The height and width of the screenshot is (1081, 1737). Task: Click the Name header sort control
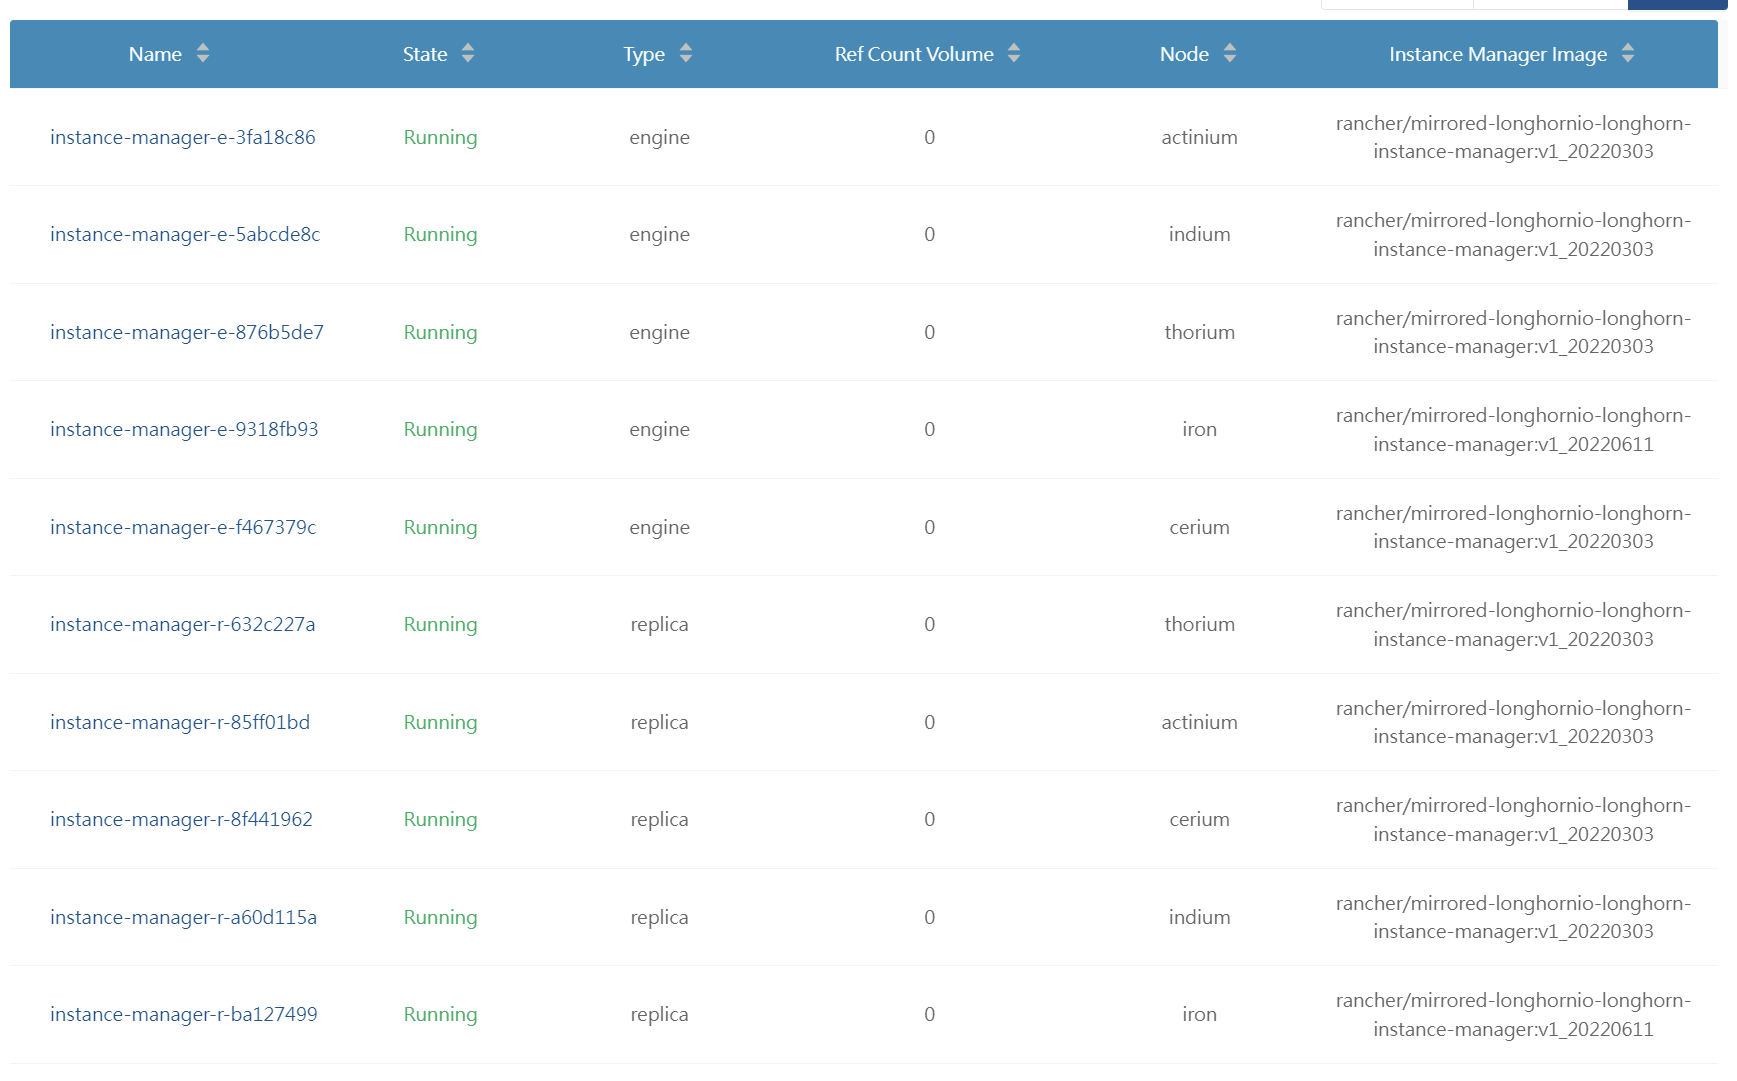(203, 54)
